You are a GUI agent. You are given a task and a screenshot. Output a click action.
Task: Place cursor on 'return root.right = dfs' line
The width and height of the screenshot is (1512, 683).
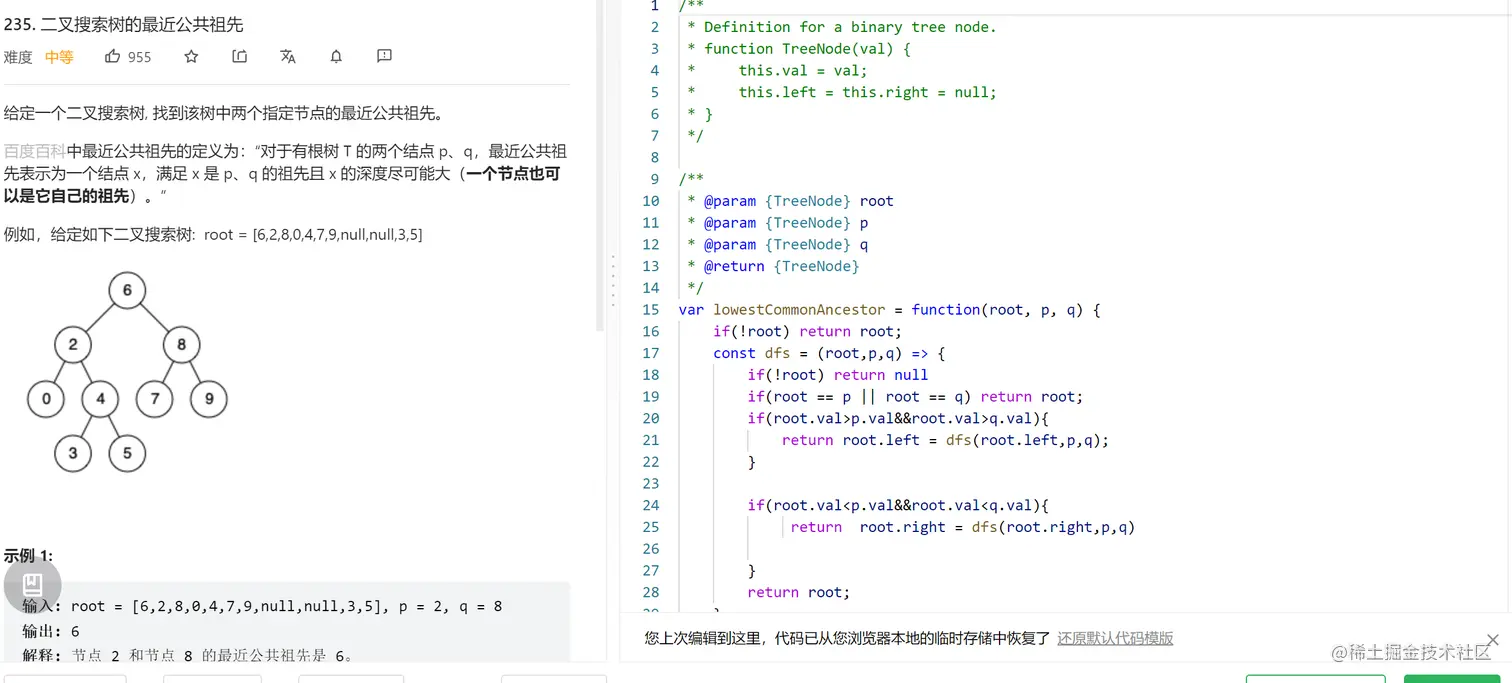(x=963, y=527)
